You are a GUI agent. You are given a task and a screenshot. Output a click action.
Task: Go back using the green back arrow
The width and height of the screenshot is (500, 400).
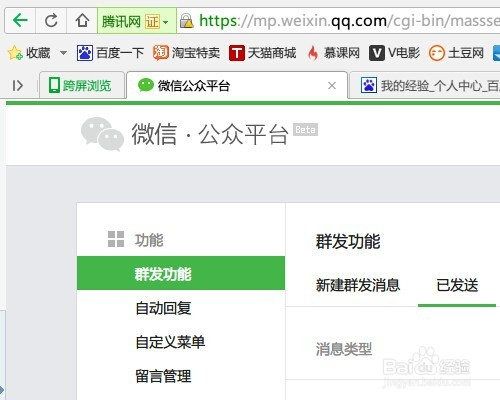(x=20, y=21)
